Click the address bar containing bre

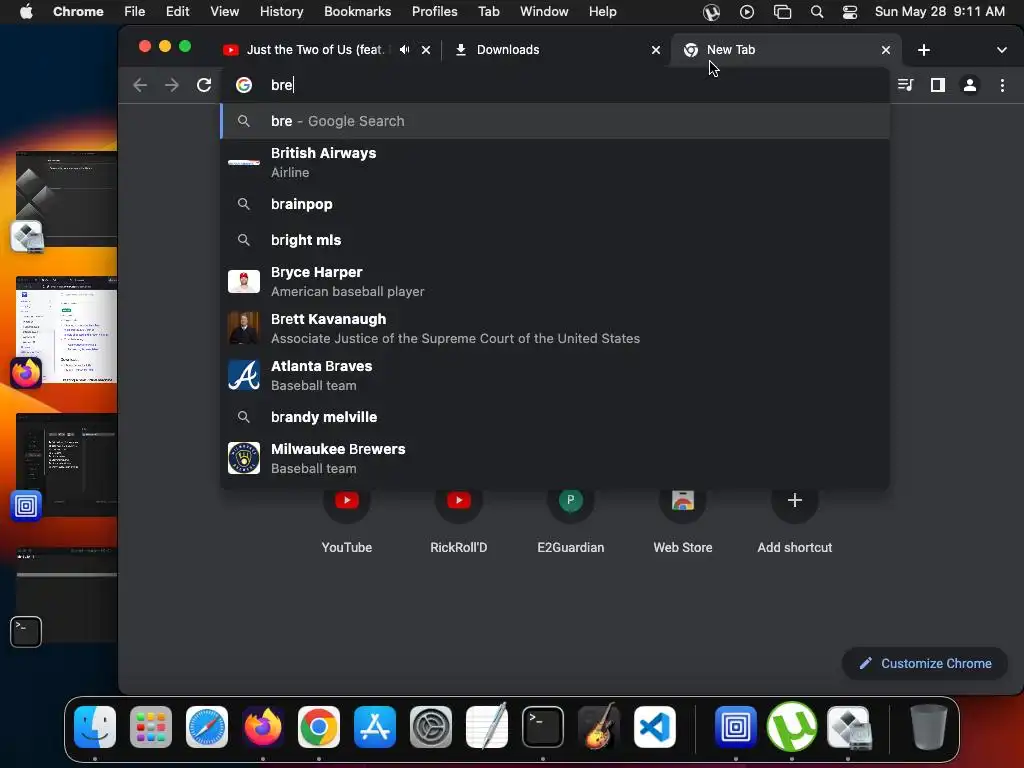coord(555,85)
